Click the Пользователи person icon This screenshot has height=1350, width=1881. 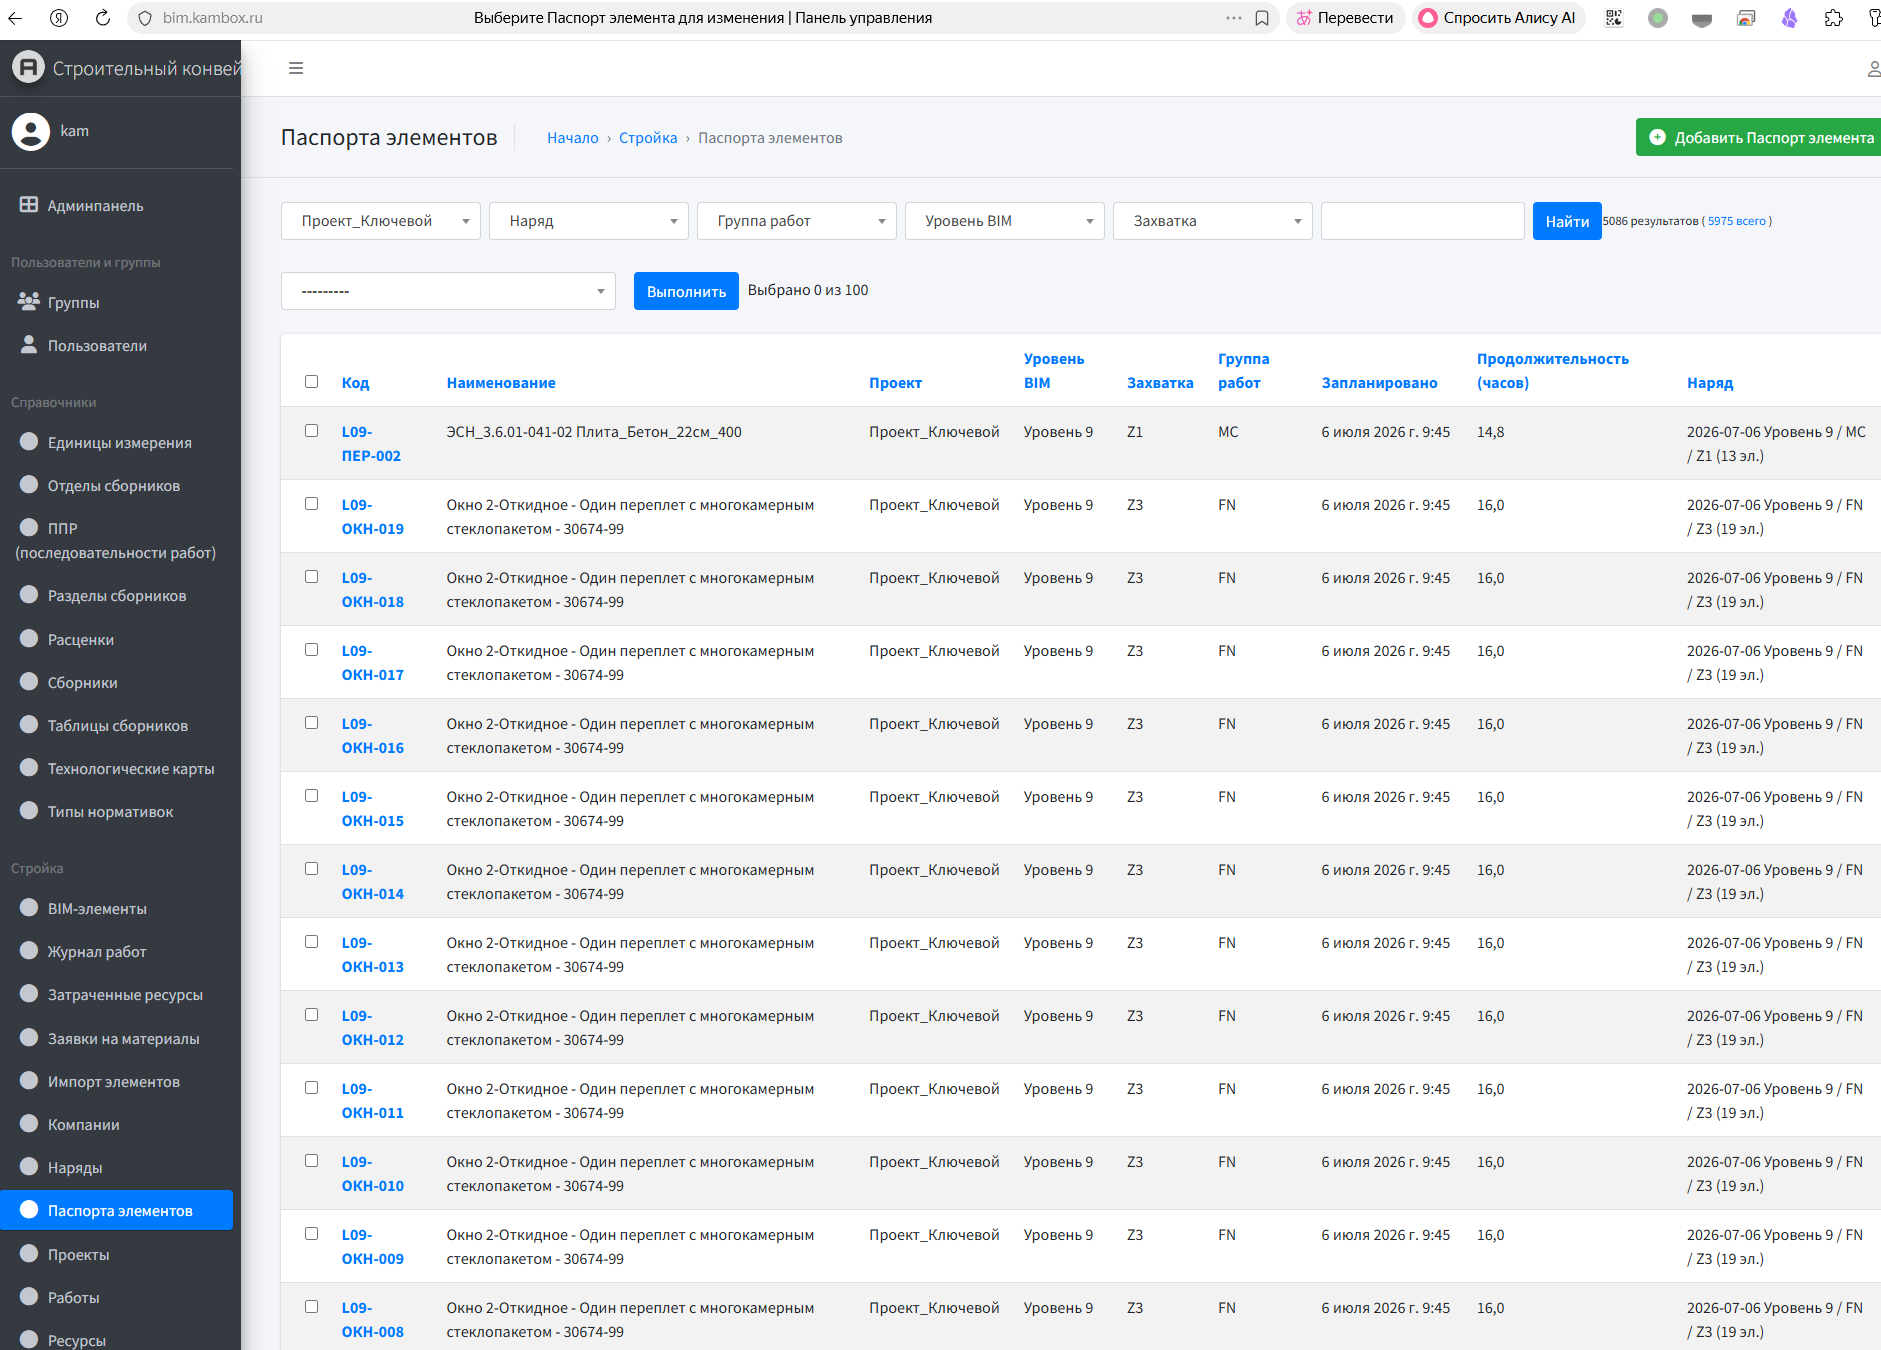(x=29, y=344)
